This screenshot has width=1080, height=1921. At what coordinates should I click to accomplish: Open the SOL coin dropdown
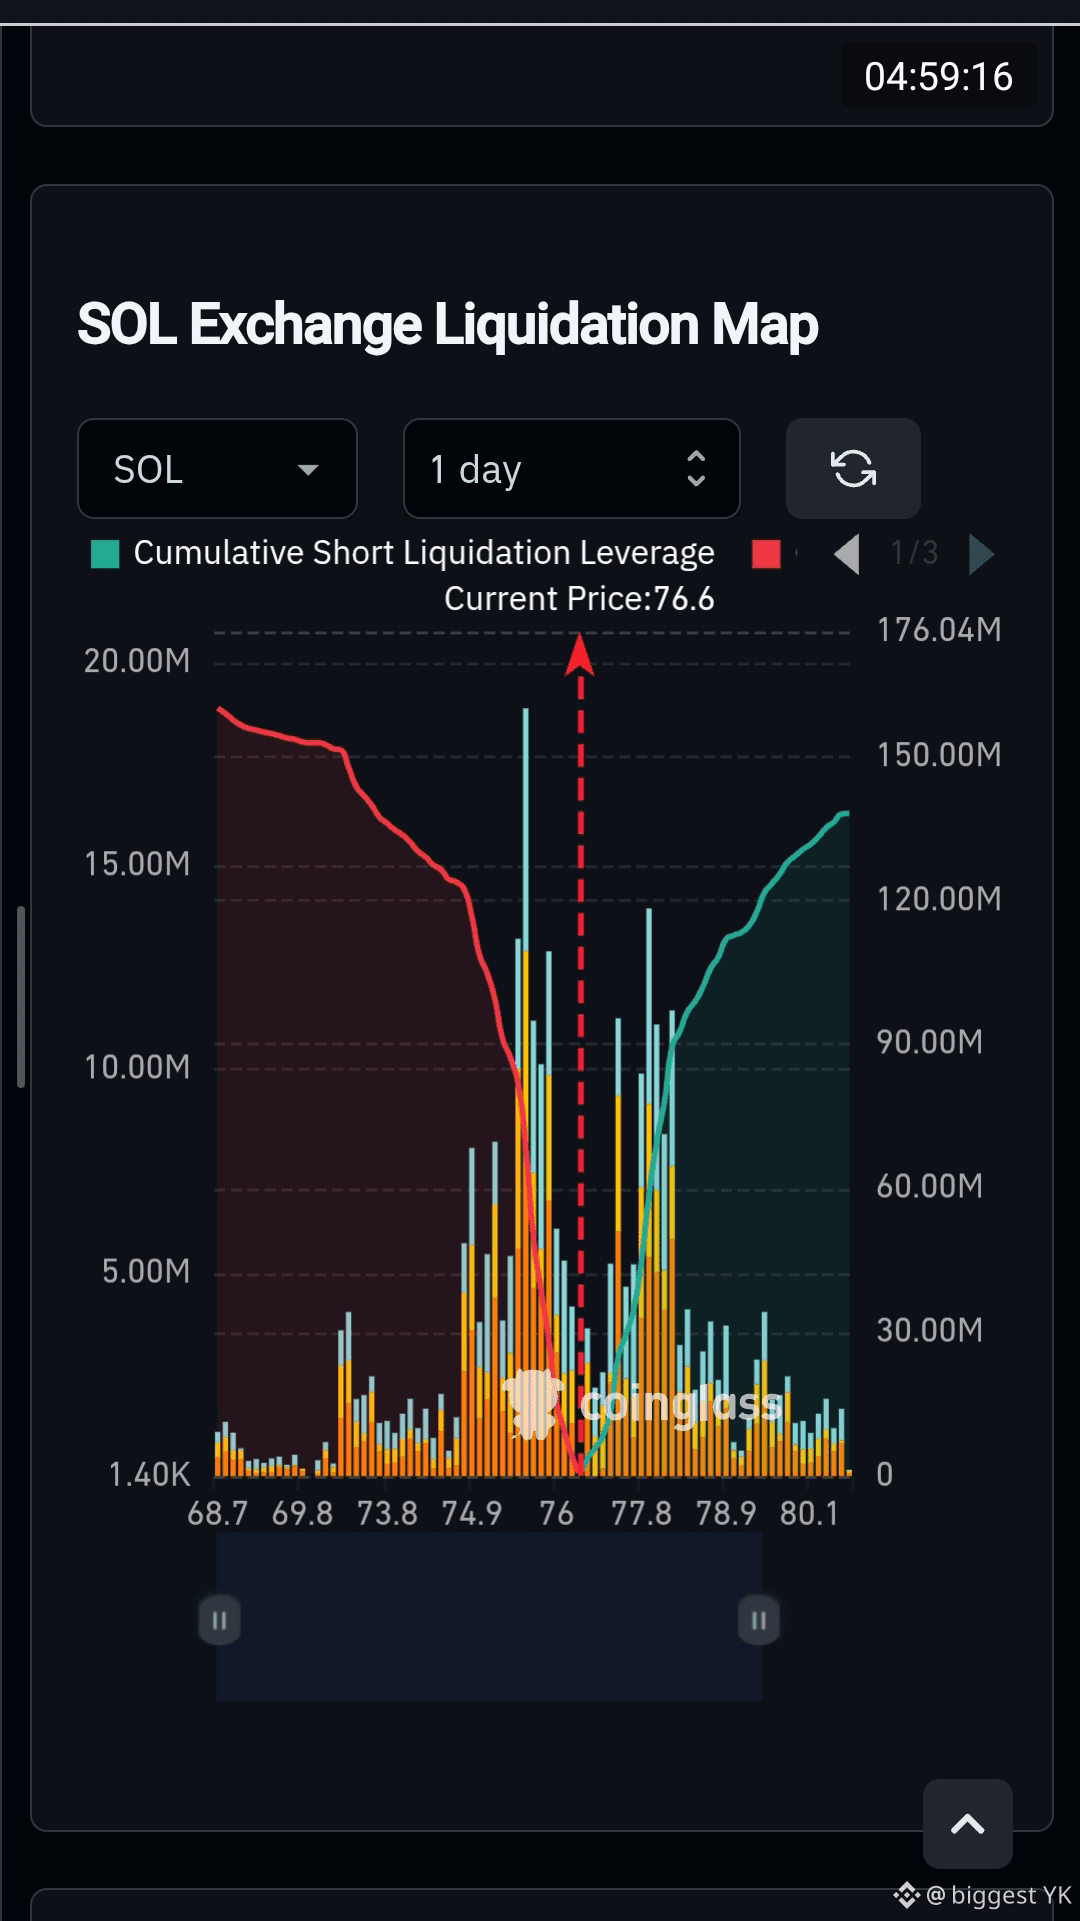[217, 469]
